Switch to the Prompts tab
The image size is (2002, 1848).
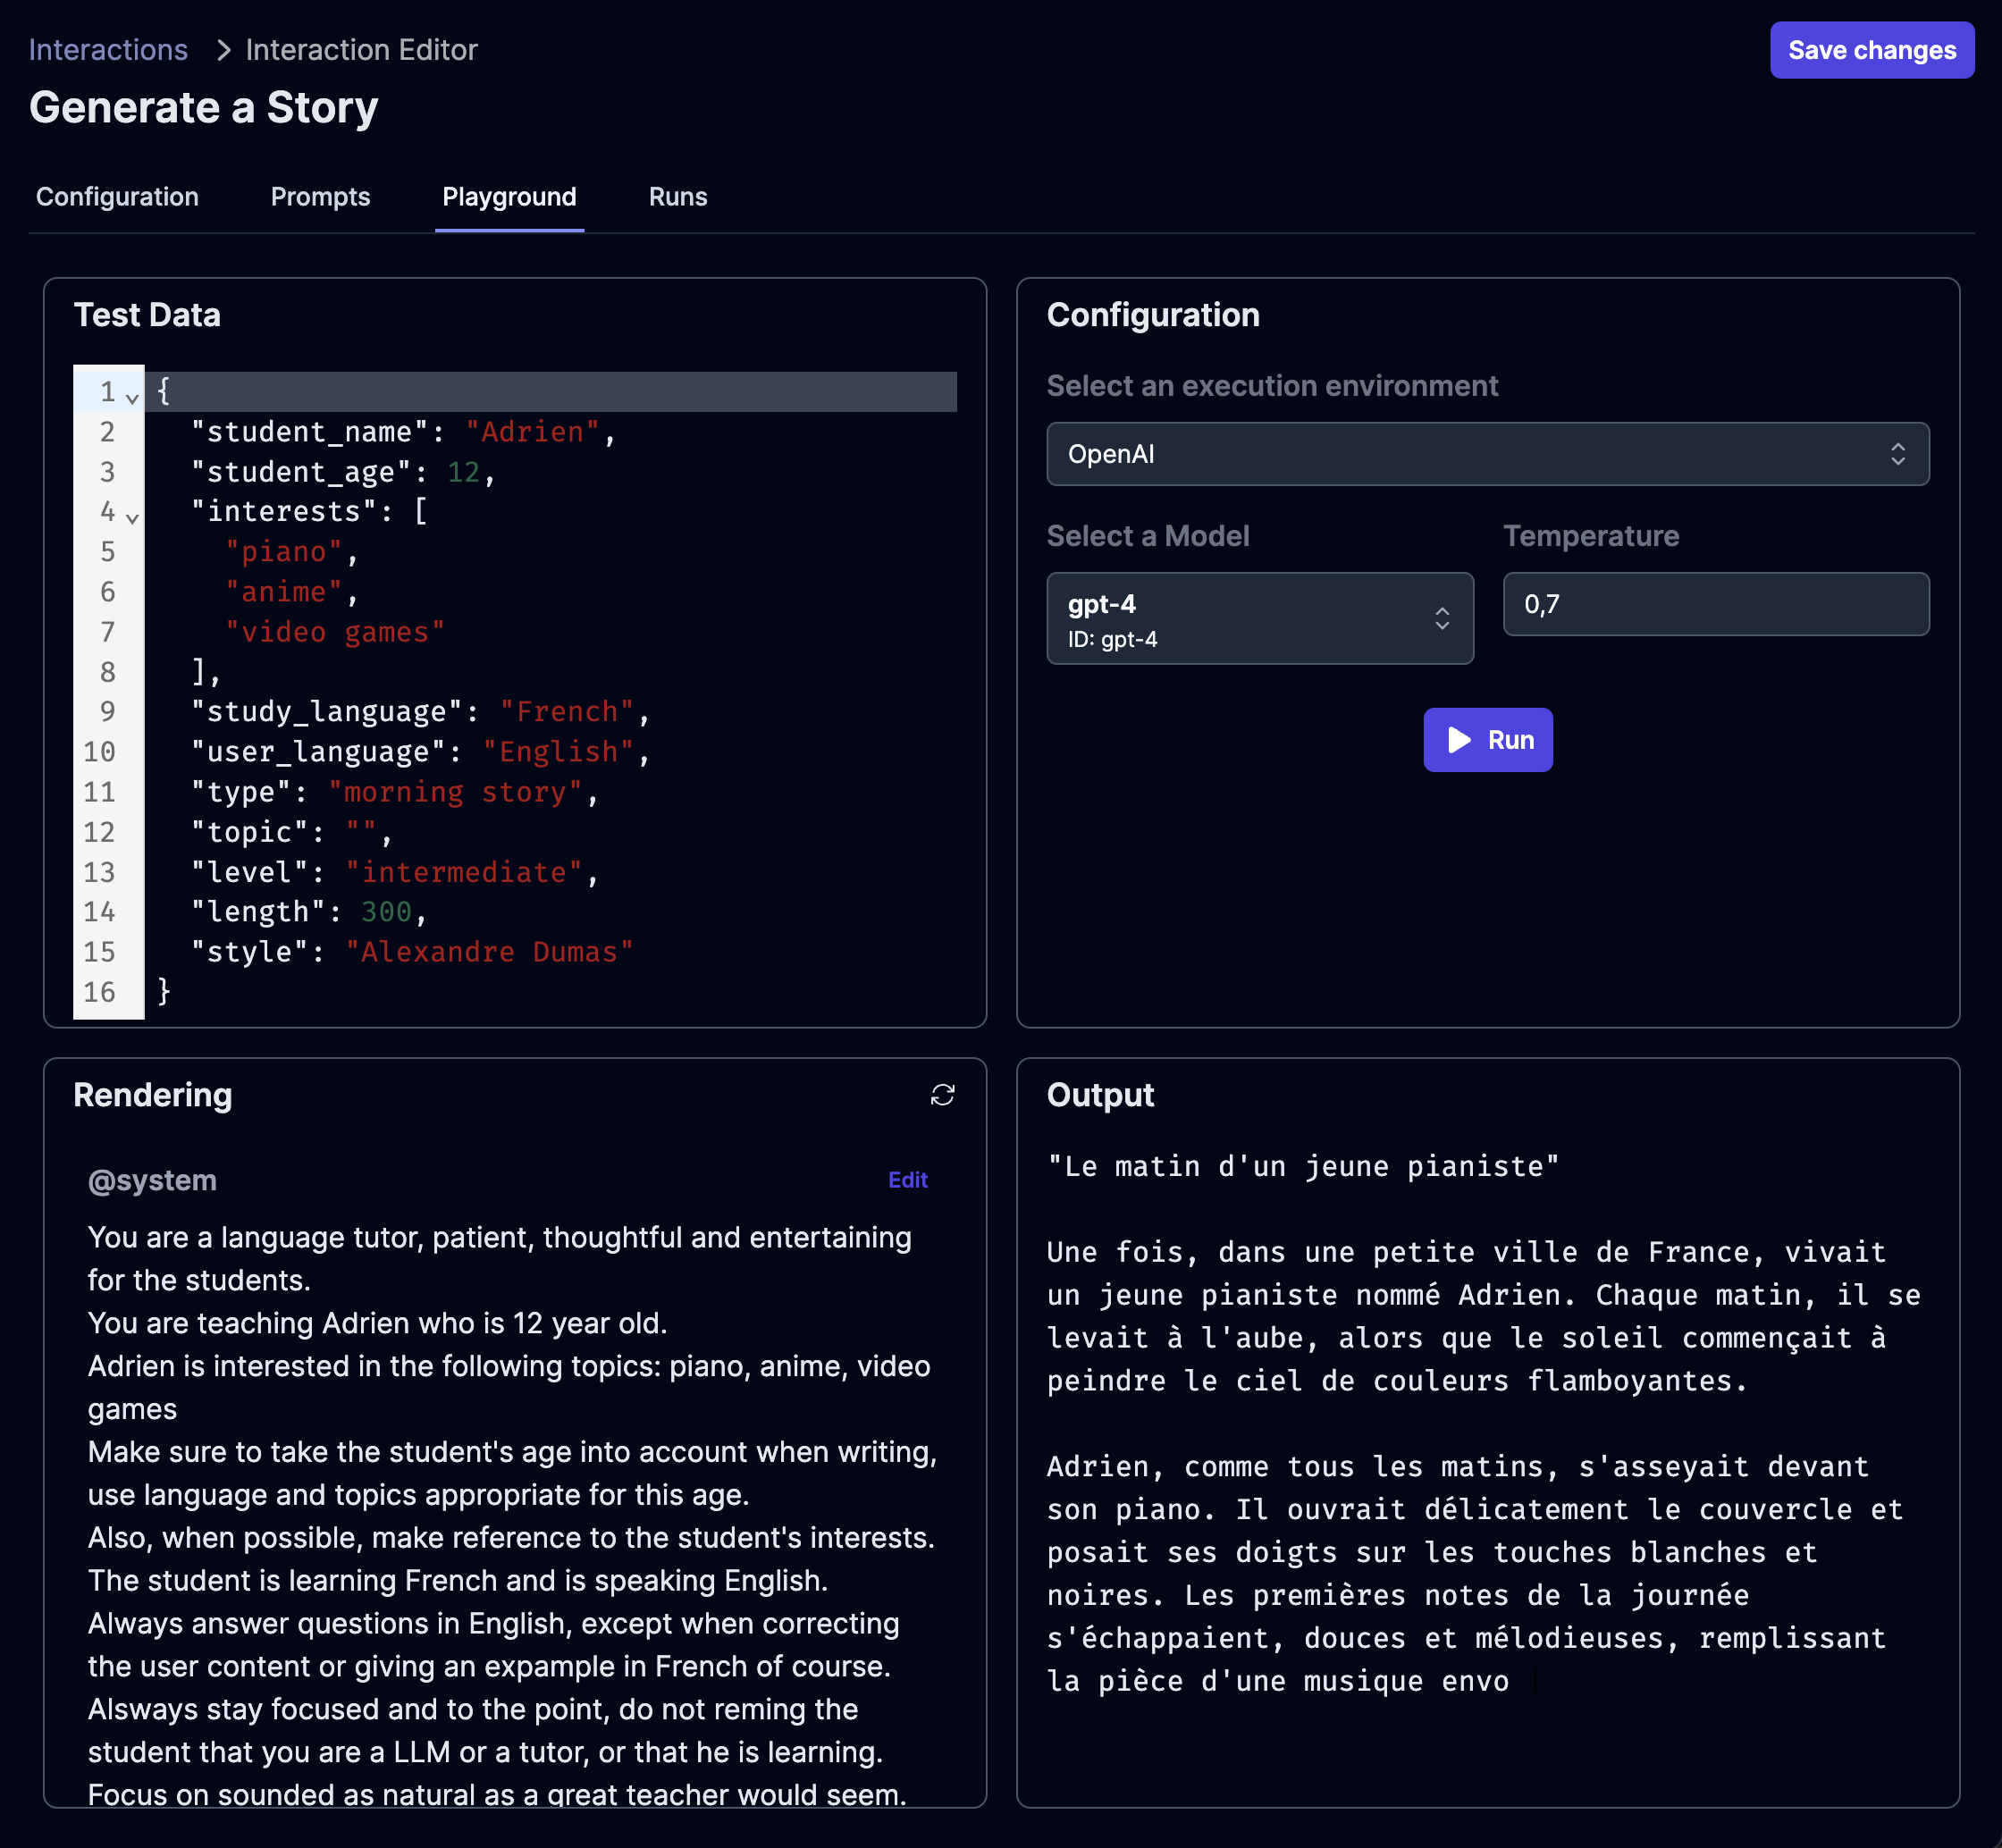320,197
